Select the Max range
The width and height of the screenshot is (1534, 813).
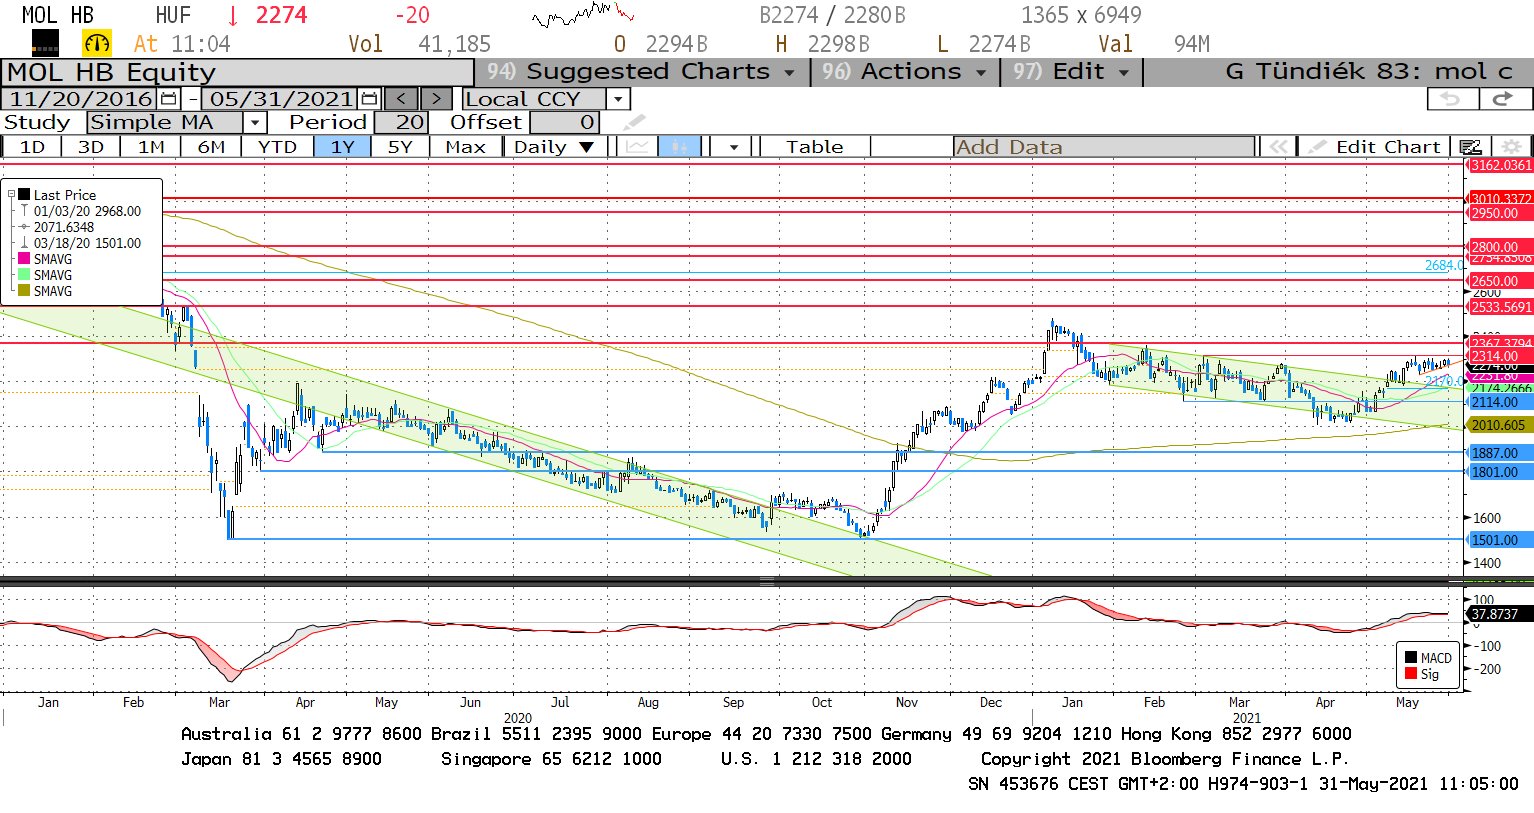465,147
